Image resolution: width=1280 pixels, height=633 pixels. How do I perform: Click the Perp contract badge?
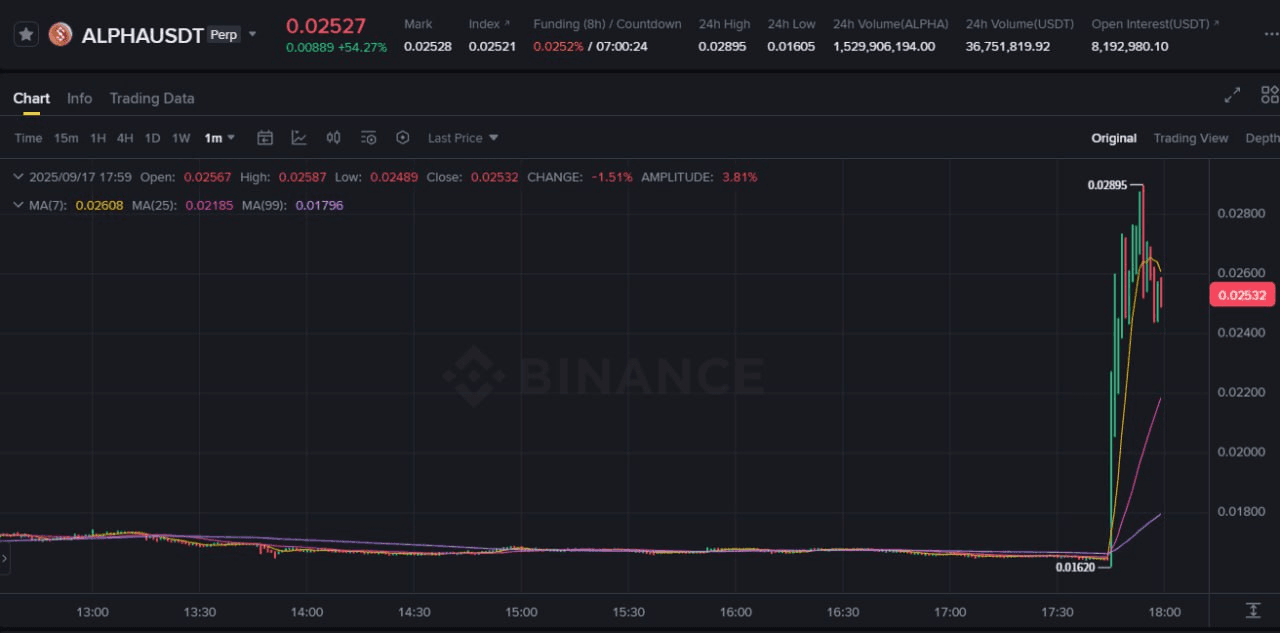[224, 35]
